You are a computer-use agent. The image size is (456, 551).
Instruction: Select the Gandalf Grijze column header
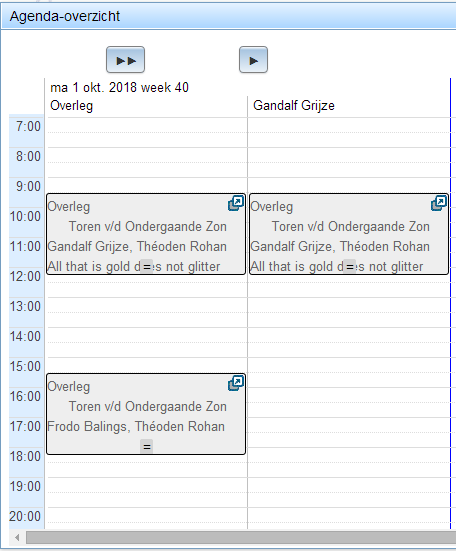[294, 105]
